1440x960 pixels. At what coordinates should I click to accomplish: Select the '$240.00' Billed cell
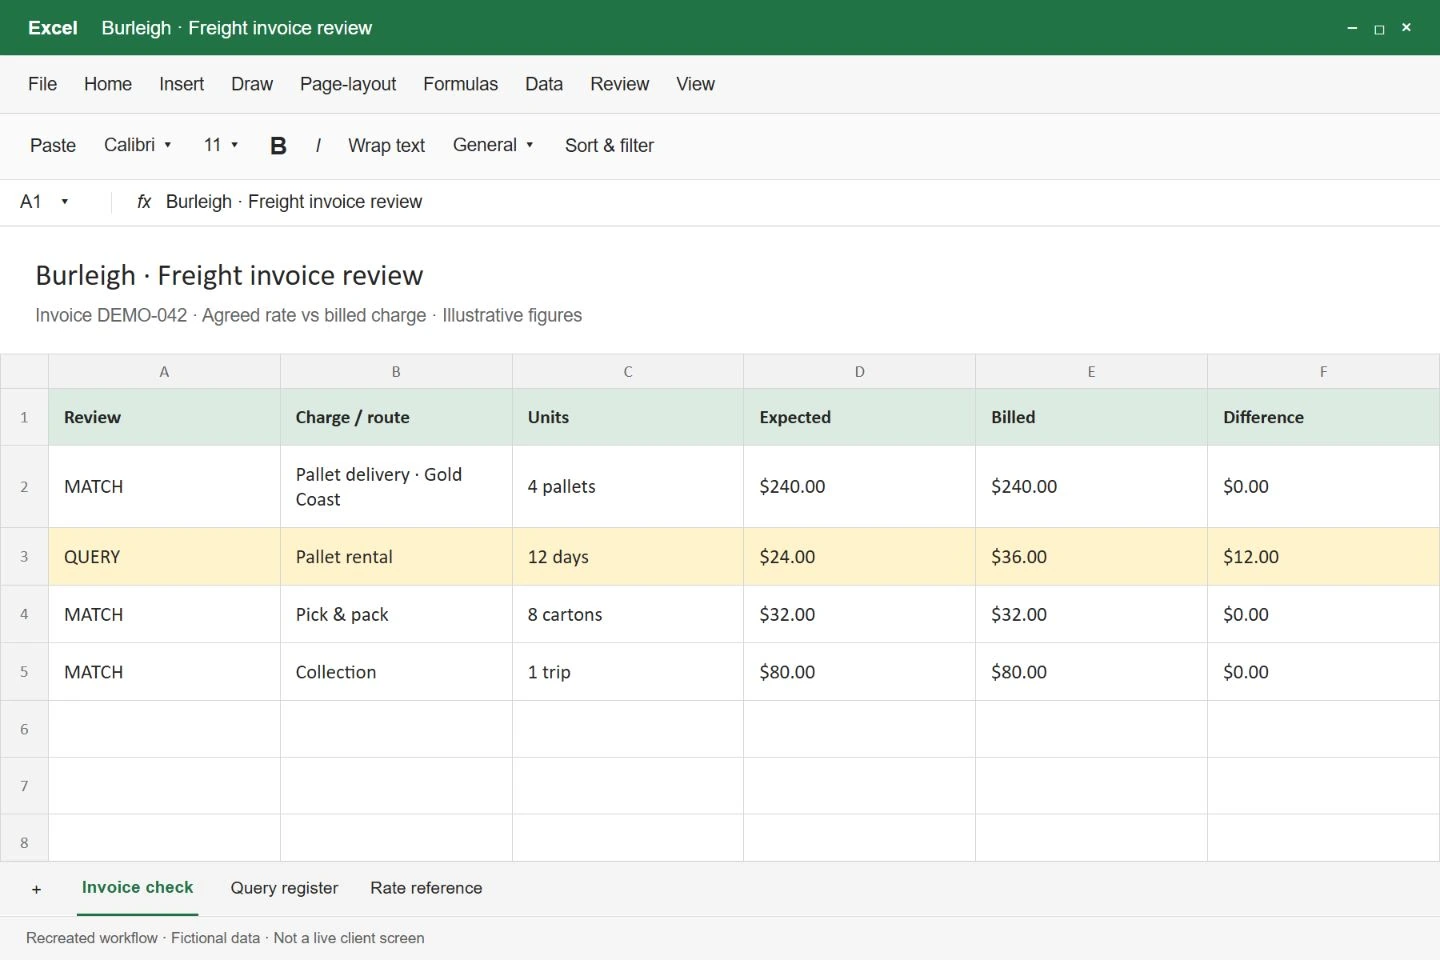[1091, 487]
